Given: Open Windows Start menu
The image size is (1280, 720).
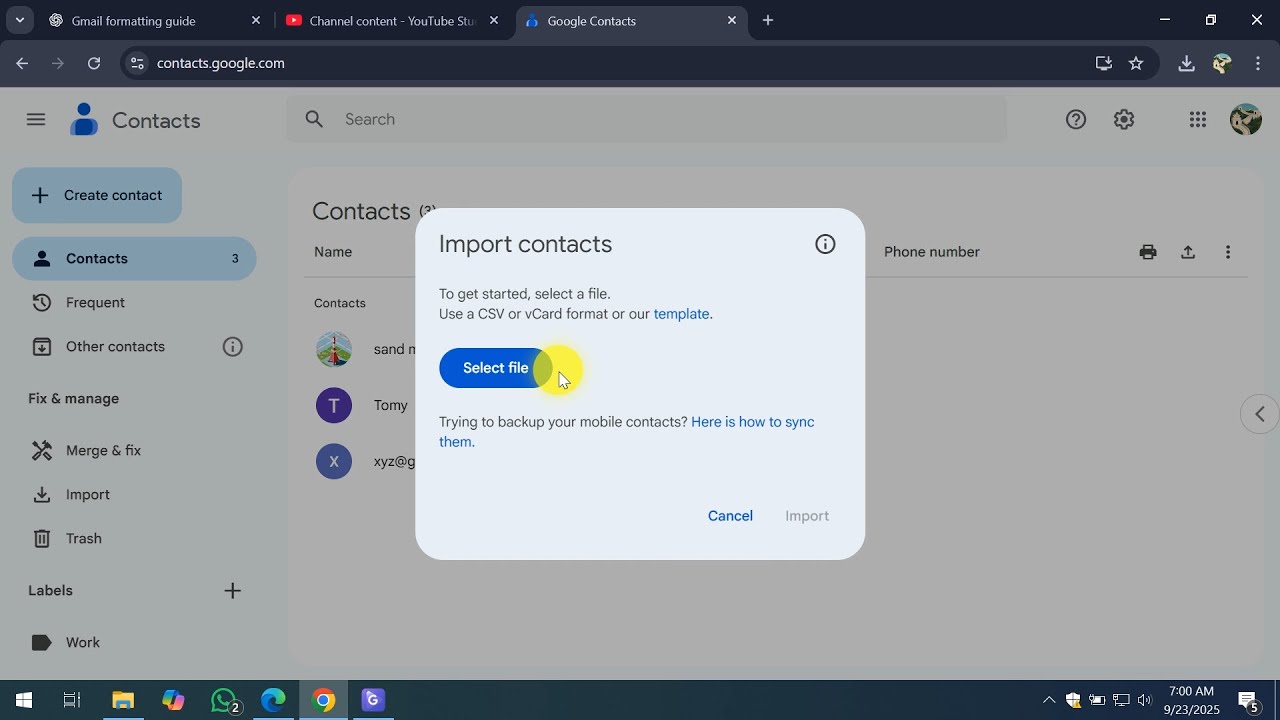Looking at the screenshot, I should click(x=24, y=700).
